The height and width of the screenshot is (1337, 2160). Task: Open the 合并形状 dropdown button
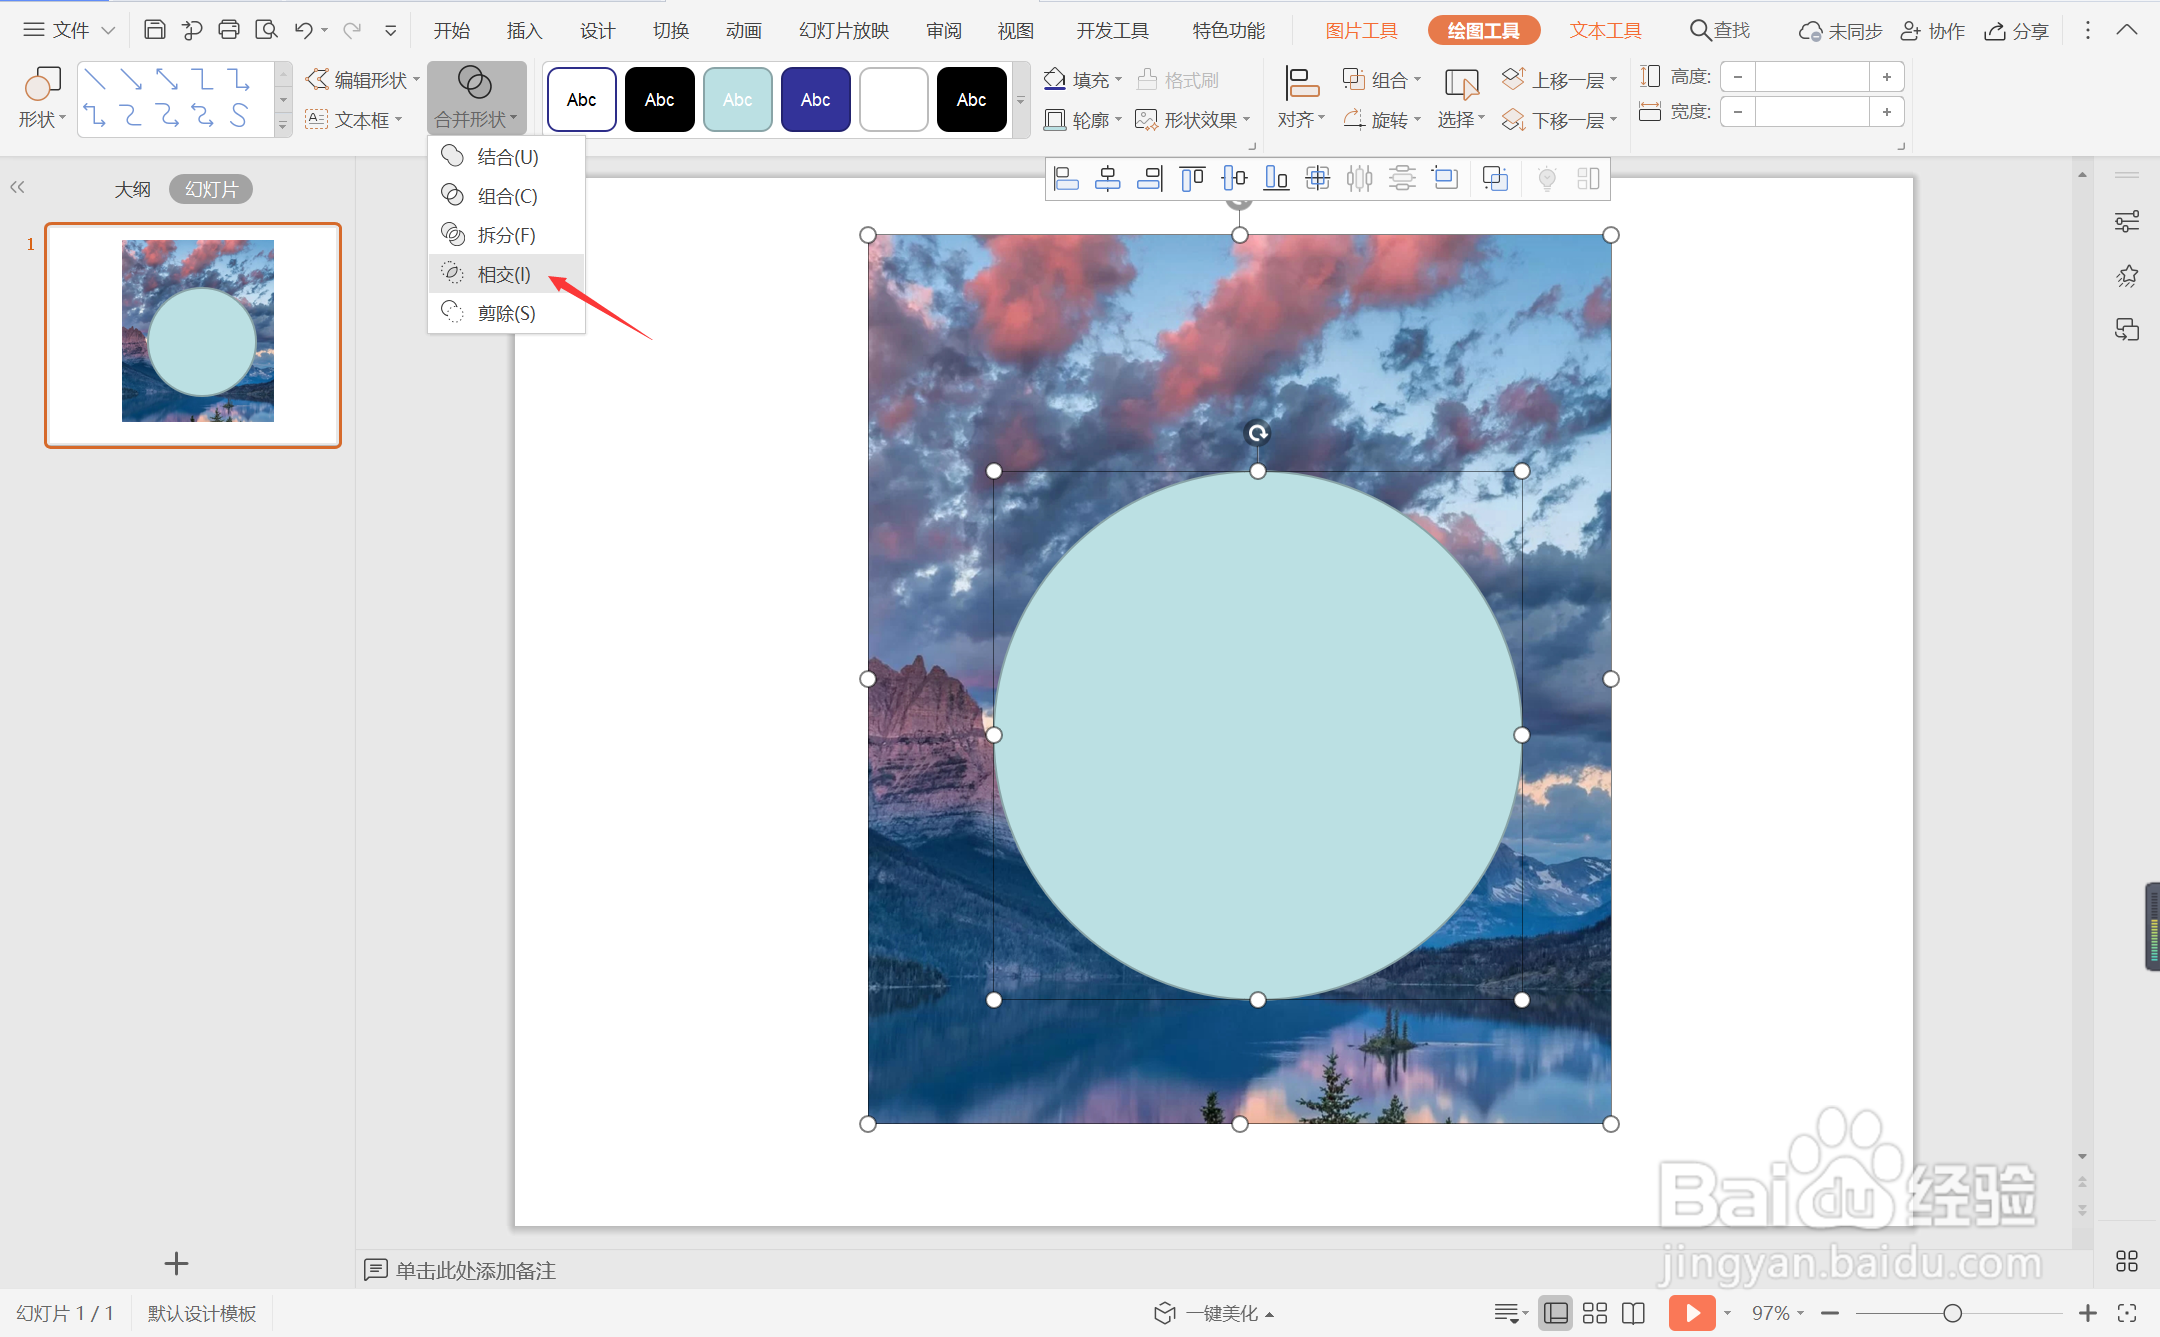point(476,98)
